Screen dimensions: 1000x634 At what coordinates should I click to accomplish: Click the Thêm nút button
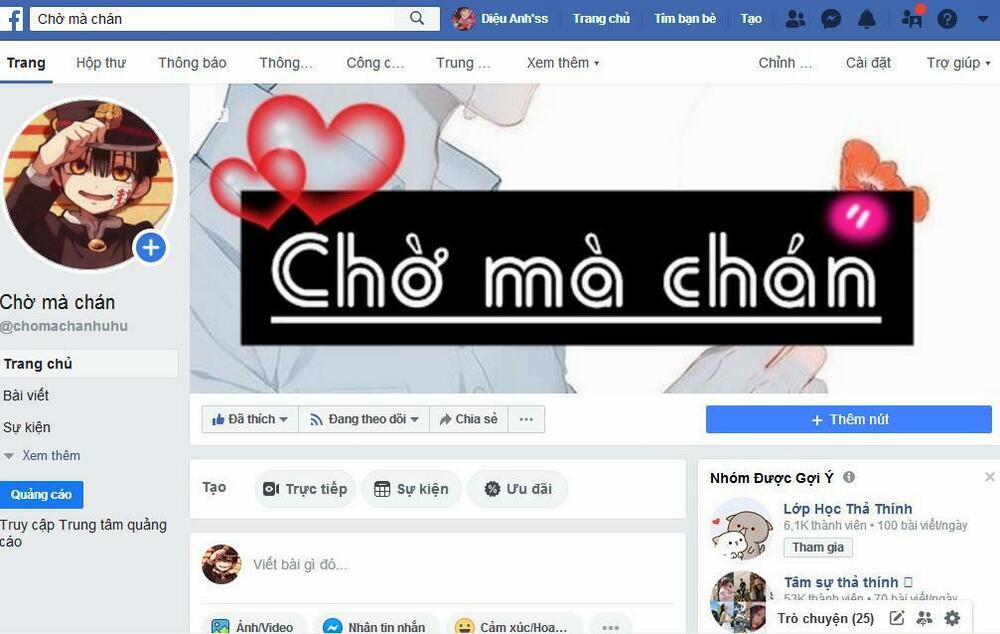click(849, 420)
